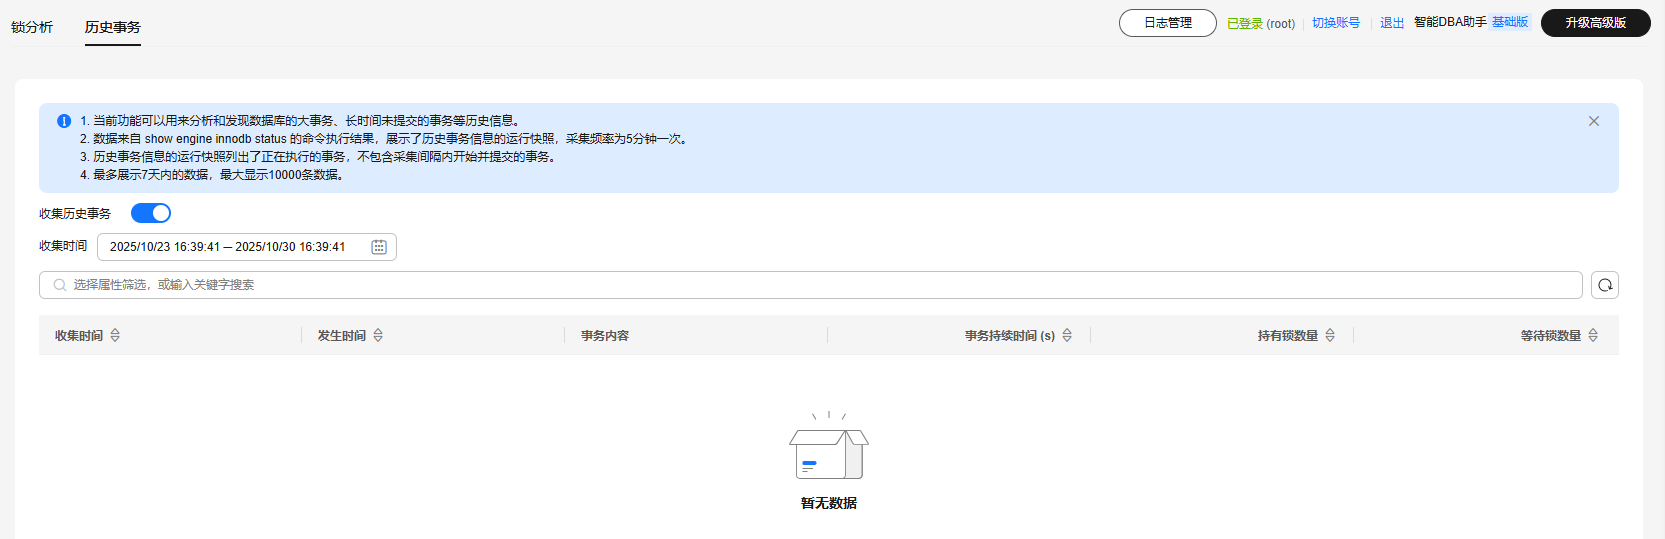Close the blue info notice banner

[1594, 121]
